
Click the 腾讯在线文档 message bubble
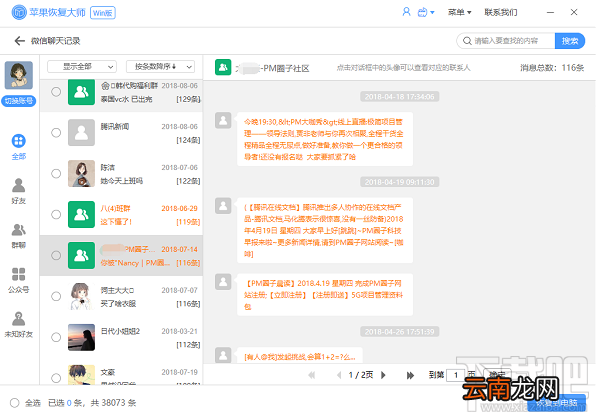click(x=325, y=230)
